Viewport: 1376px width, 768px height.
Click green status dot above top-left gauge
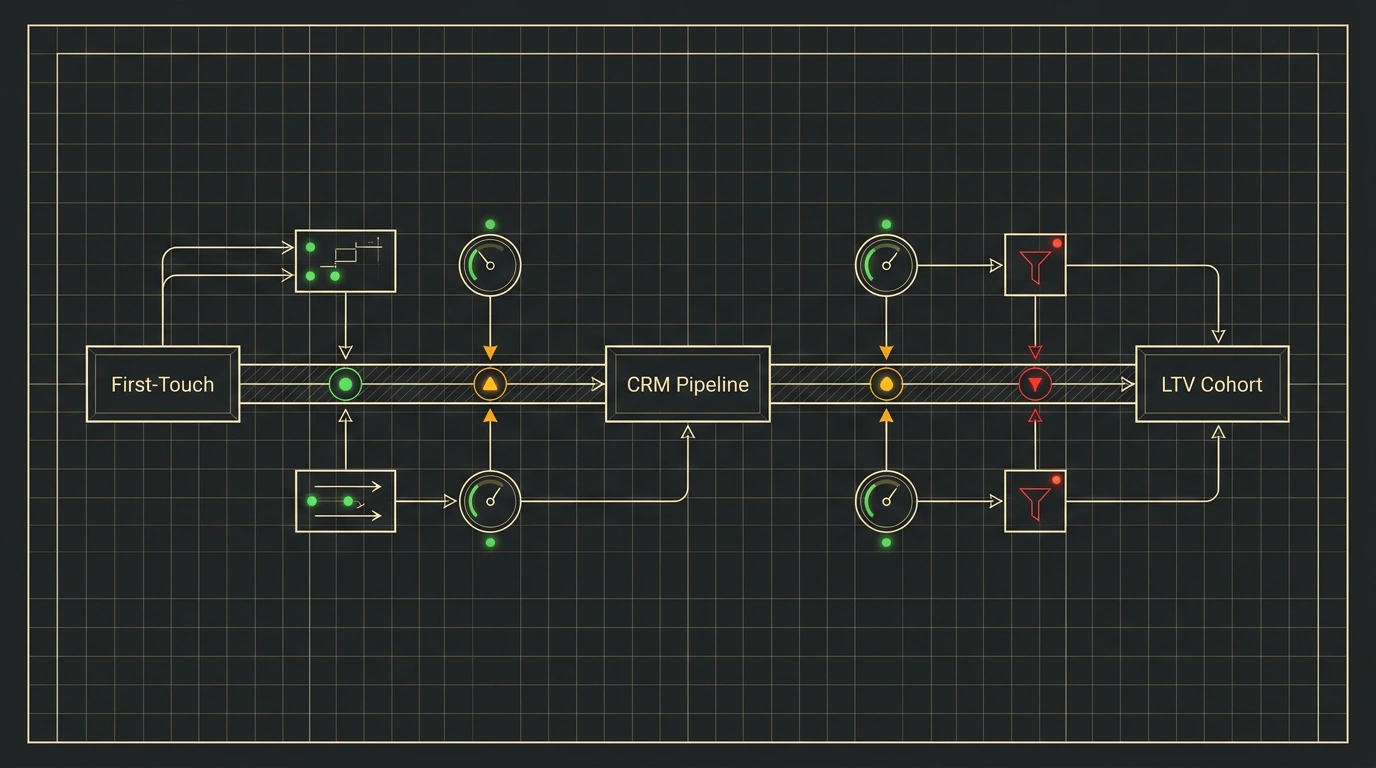[x=490, y=224]
